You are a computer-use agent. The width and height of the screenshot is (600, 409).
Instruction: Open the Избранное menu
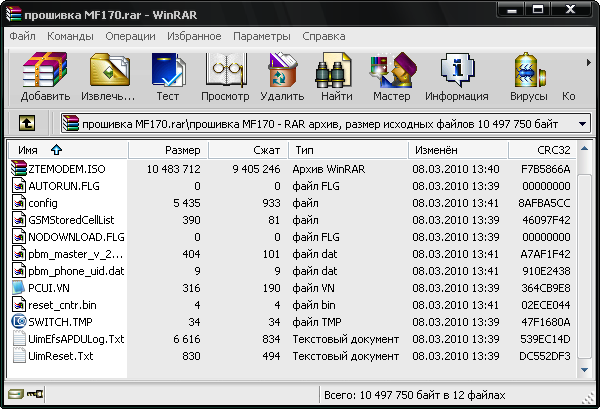tap(196, 36)
